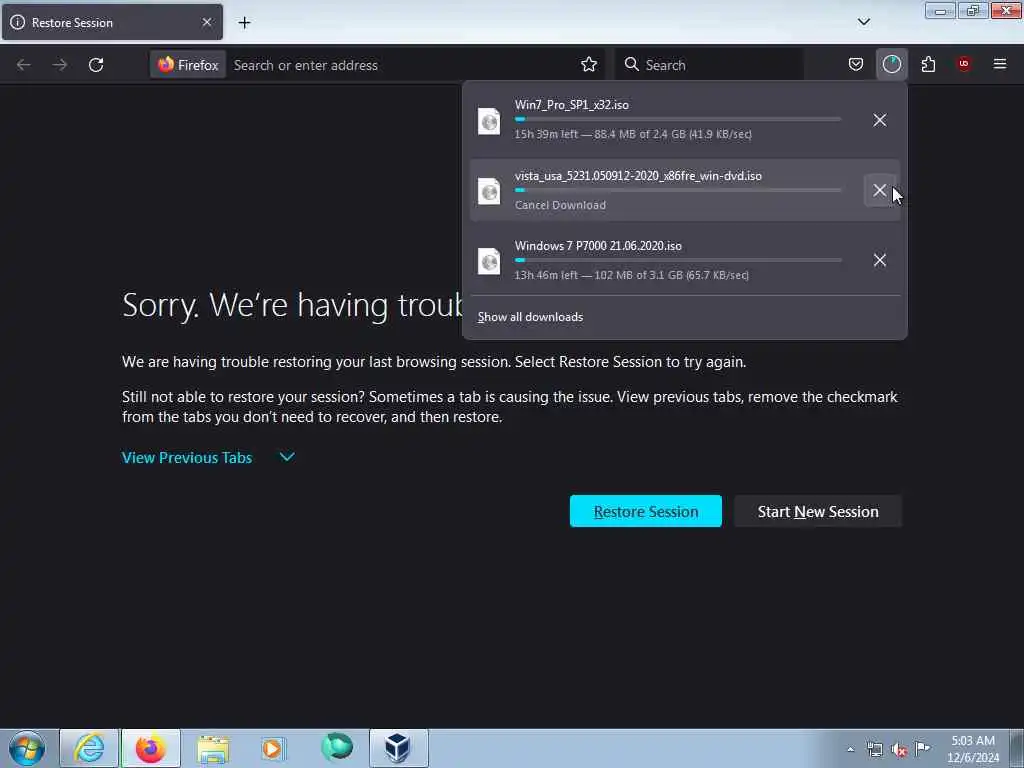Click the Cancel Download status text
1024x768 pixels.
(560, 205)
